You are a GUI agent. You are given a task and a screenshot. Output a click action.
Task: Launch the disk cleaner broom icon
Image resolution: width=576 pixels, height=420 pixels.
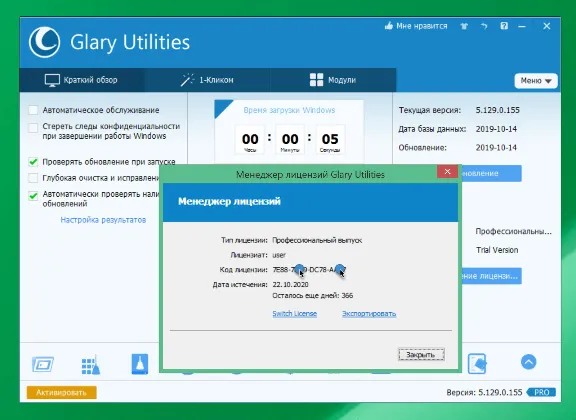pyautogui.click(x=140, y=364)
